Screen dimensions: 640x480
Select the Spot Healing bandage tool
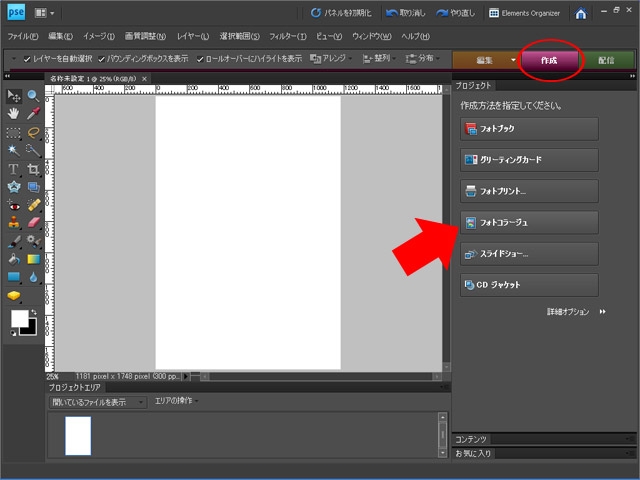pyautogui.click(x=33, y=205)
